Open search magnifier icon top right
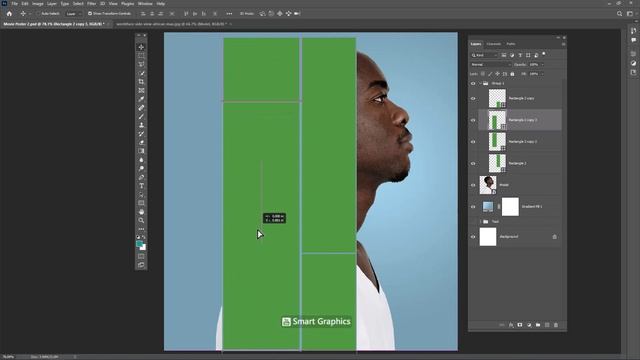The image size is (640, 360). tap(619, 13)
